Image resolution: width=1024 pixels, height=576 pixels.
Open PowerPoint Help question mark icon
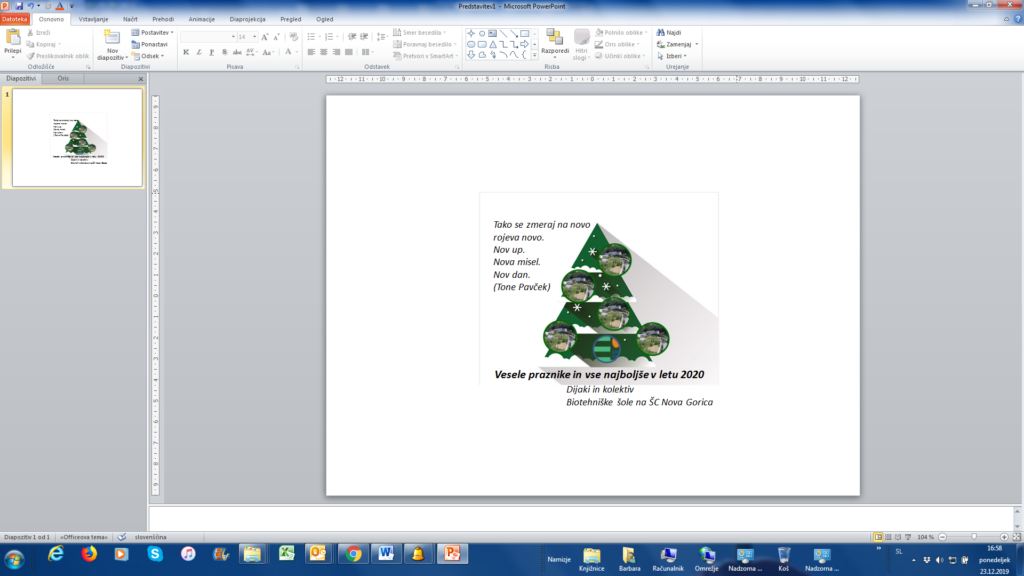tap(1017, 19)
